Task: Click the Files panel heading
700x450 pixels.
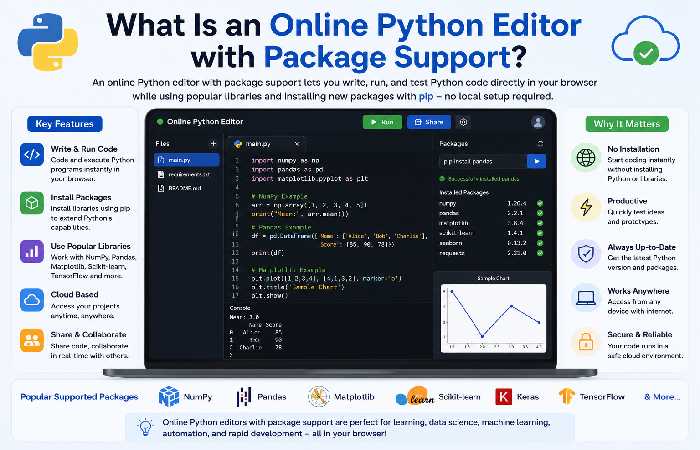Action: (x=162, y=143)
